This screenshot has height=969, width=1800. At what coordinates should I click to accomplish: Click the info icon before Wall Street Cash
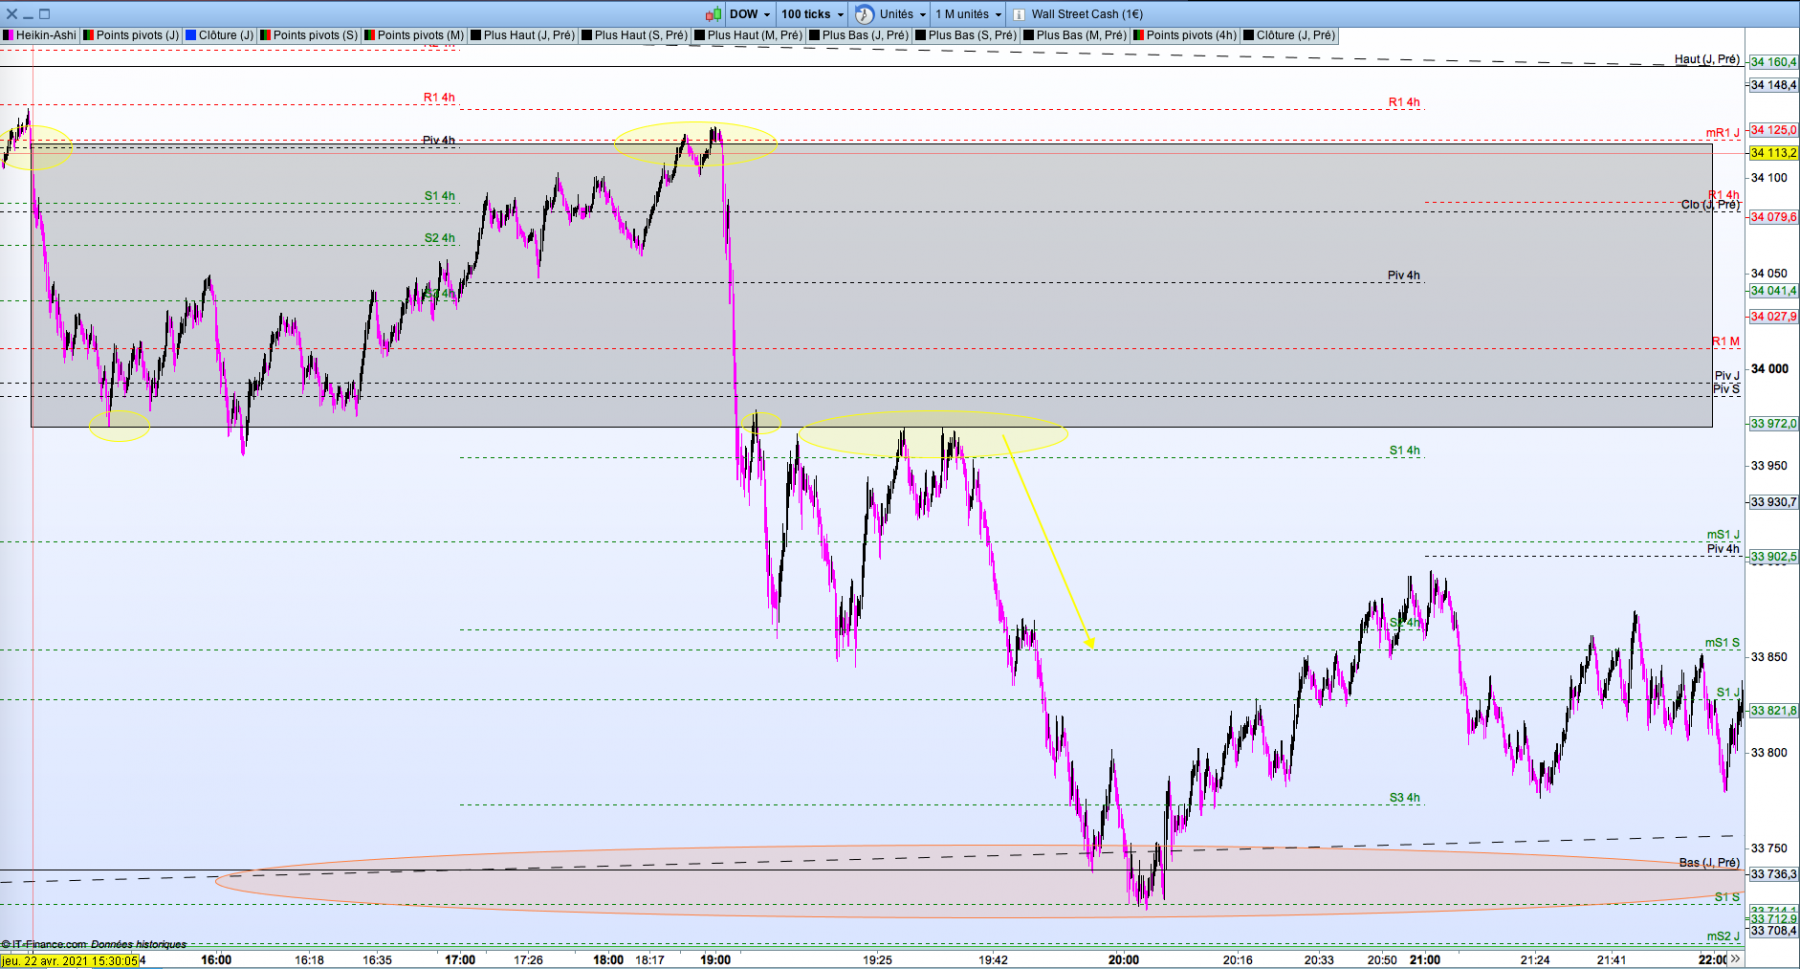point(1019,14)
